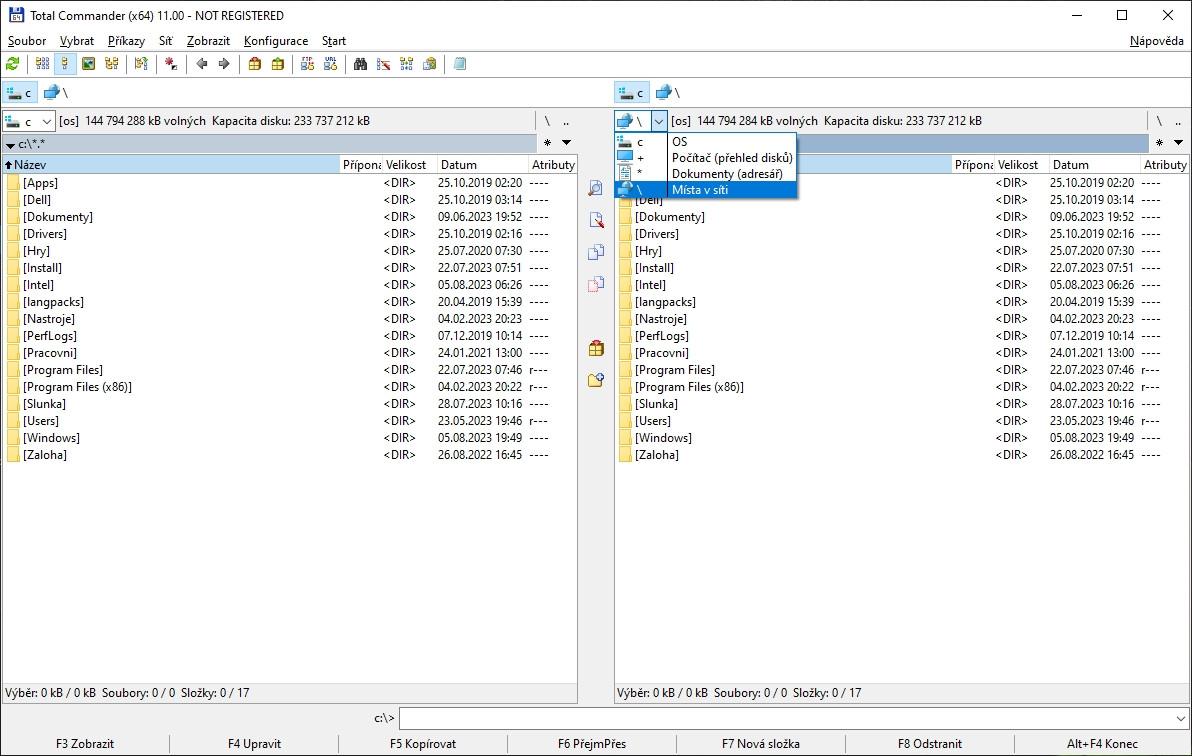Click the view file icon in middle bar

596,188
